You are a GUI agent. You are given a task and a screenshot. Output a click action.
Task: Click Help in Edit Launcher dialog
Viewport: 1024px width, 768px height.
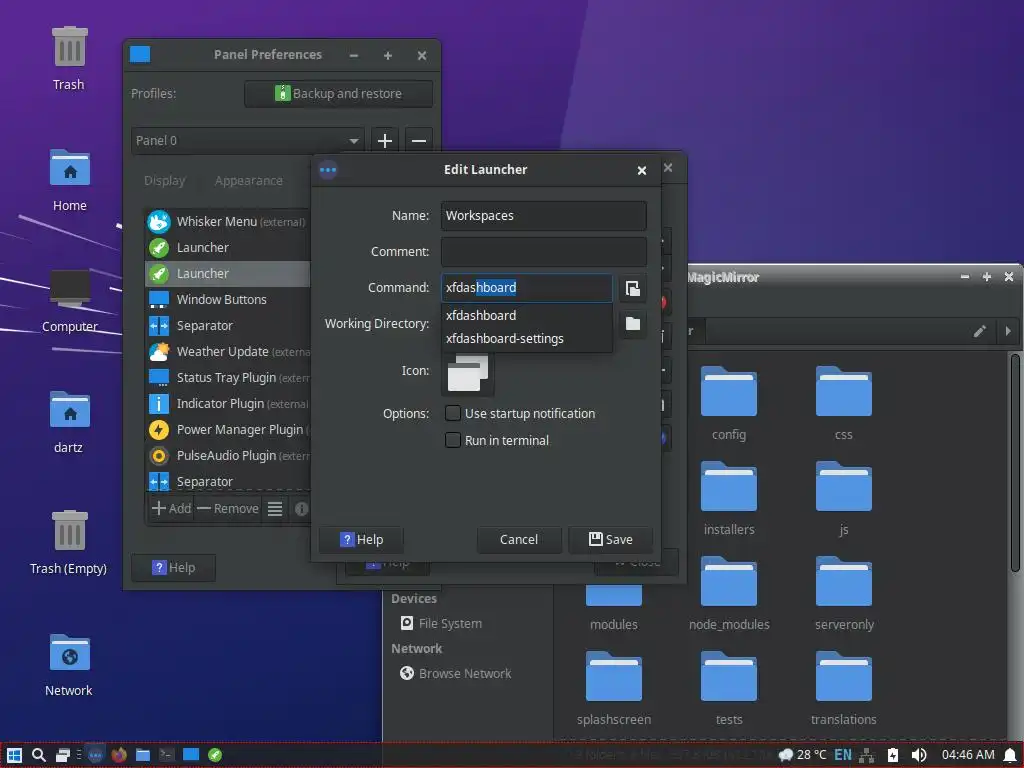point(361,539)
